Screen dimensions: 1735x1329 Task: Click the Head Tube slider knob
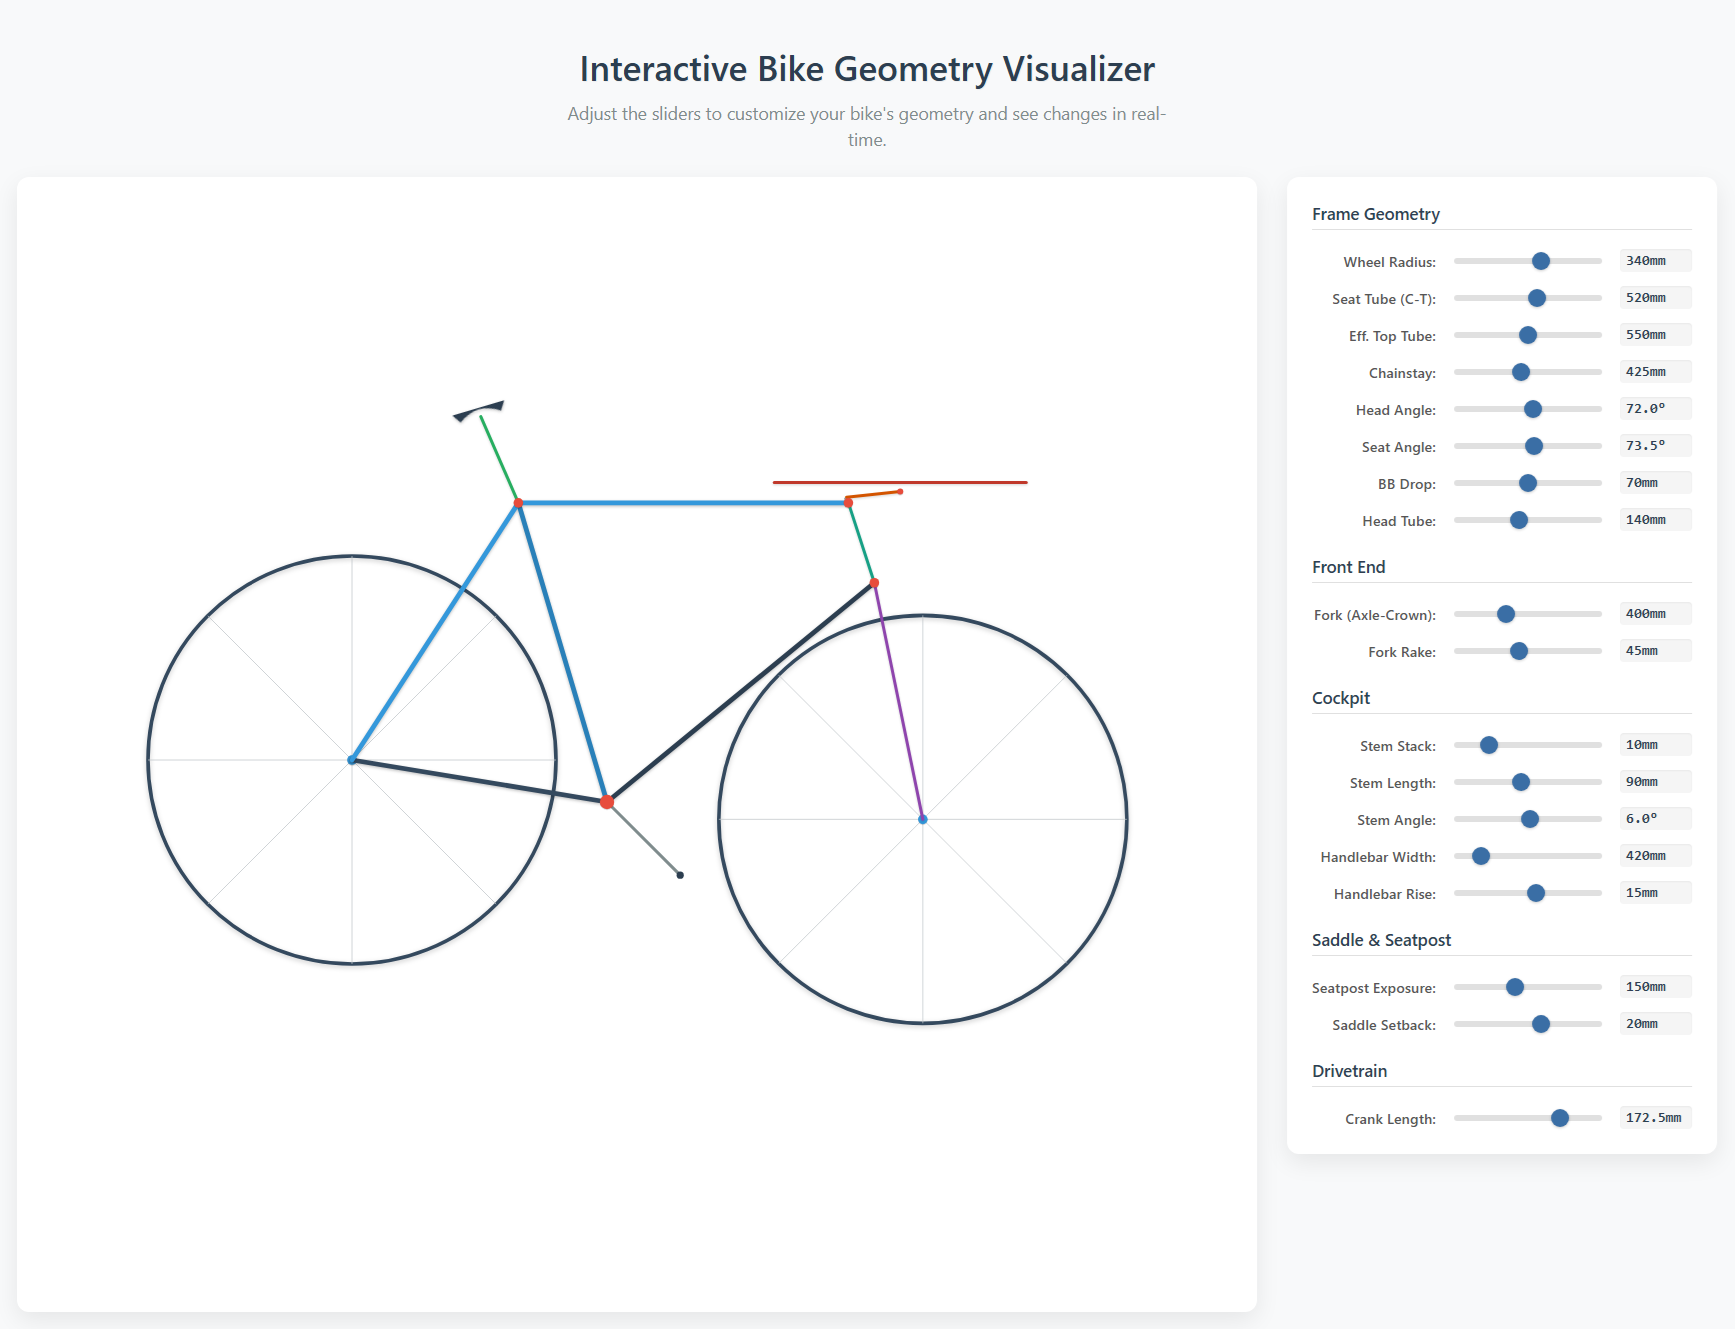[x=1519, y=520]
